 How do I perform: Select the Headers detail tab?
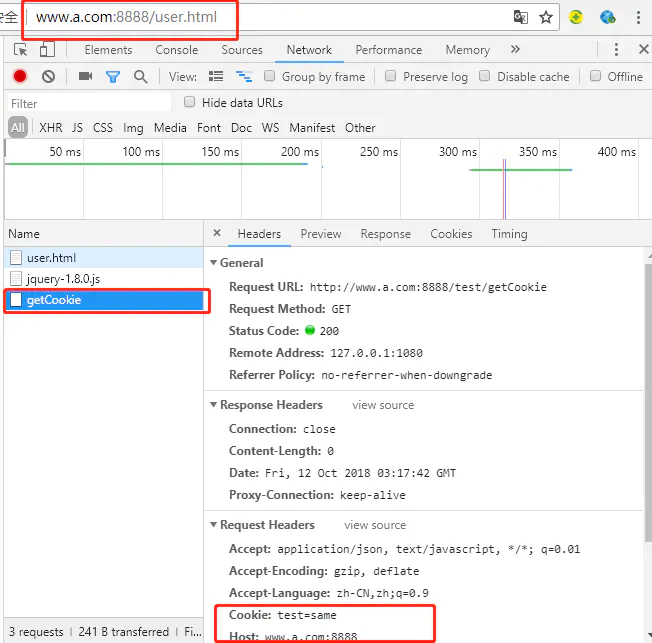pos(259,234)
